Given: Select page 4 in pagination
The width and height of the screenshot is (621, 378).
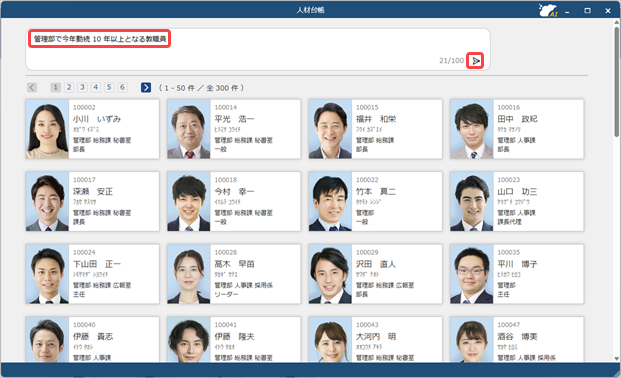Looking at the screenshot, I should [96, 87].
